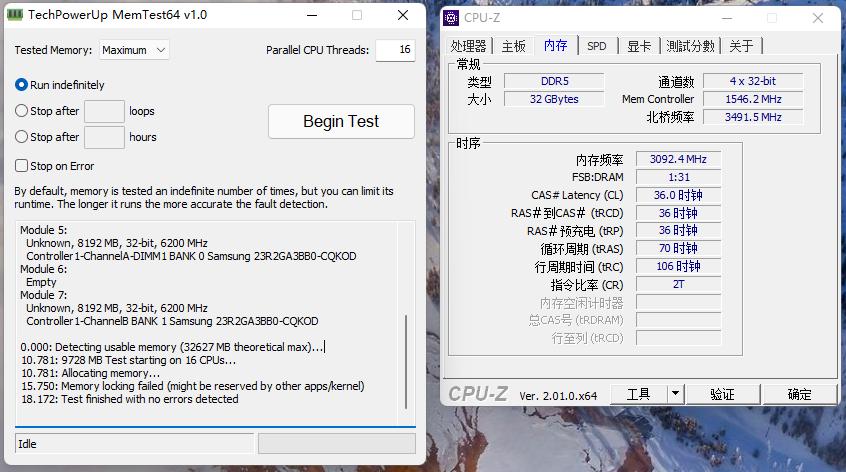Click the MemTest64 progress bar
846x472 pixels.
(x=337, y=444)
